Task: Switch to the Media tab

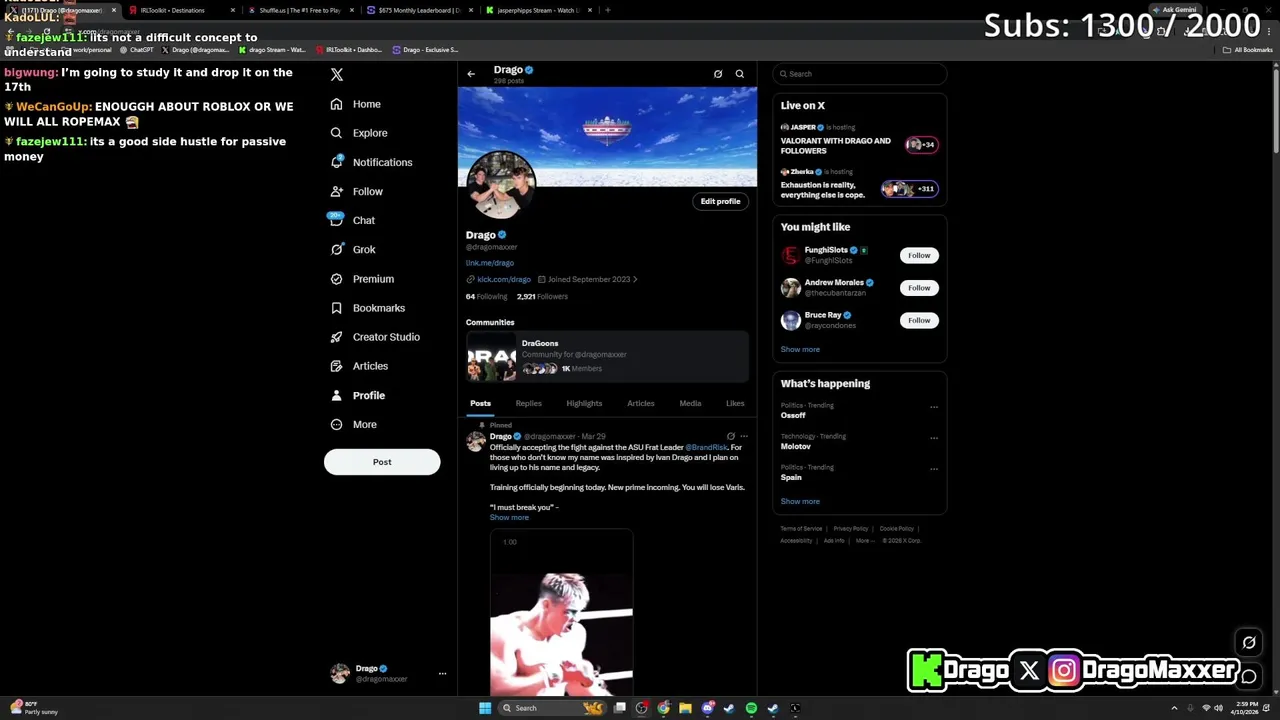Action: (x=690, y=403)
